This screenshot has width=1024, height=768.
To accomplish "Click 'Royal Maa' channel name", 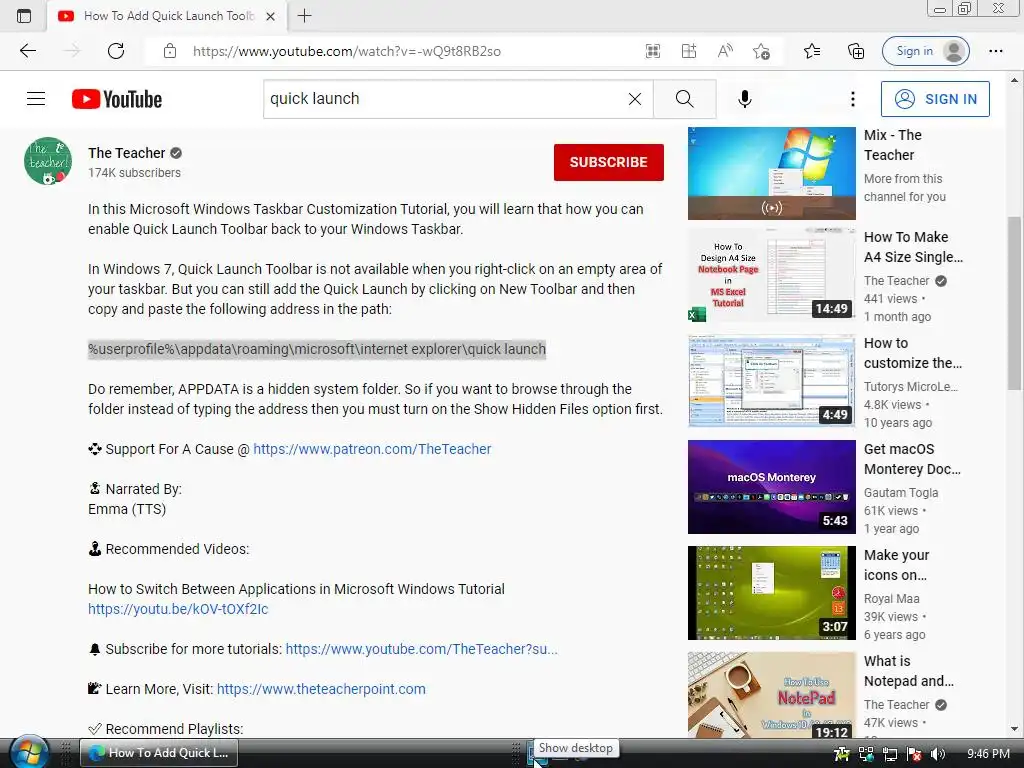I will point(891,598).
